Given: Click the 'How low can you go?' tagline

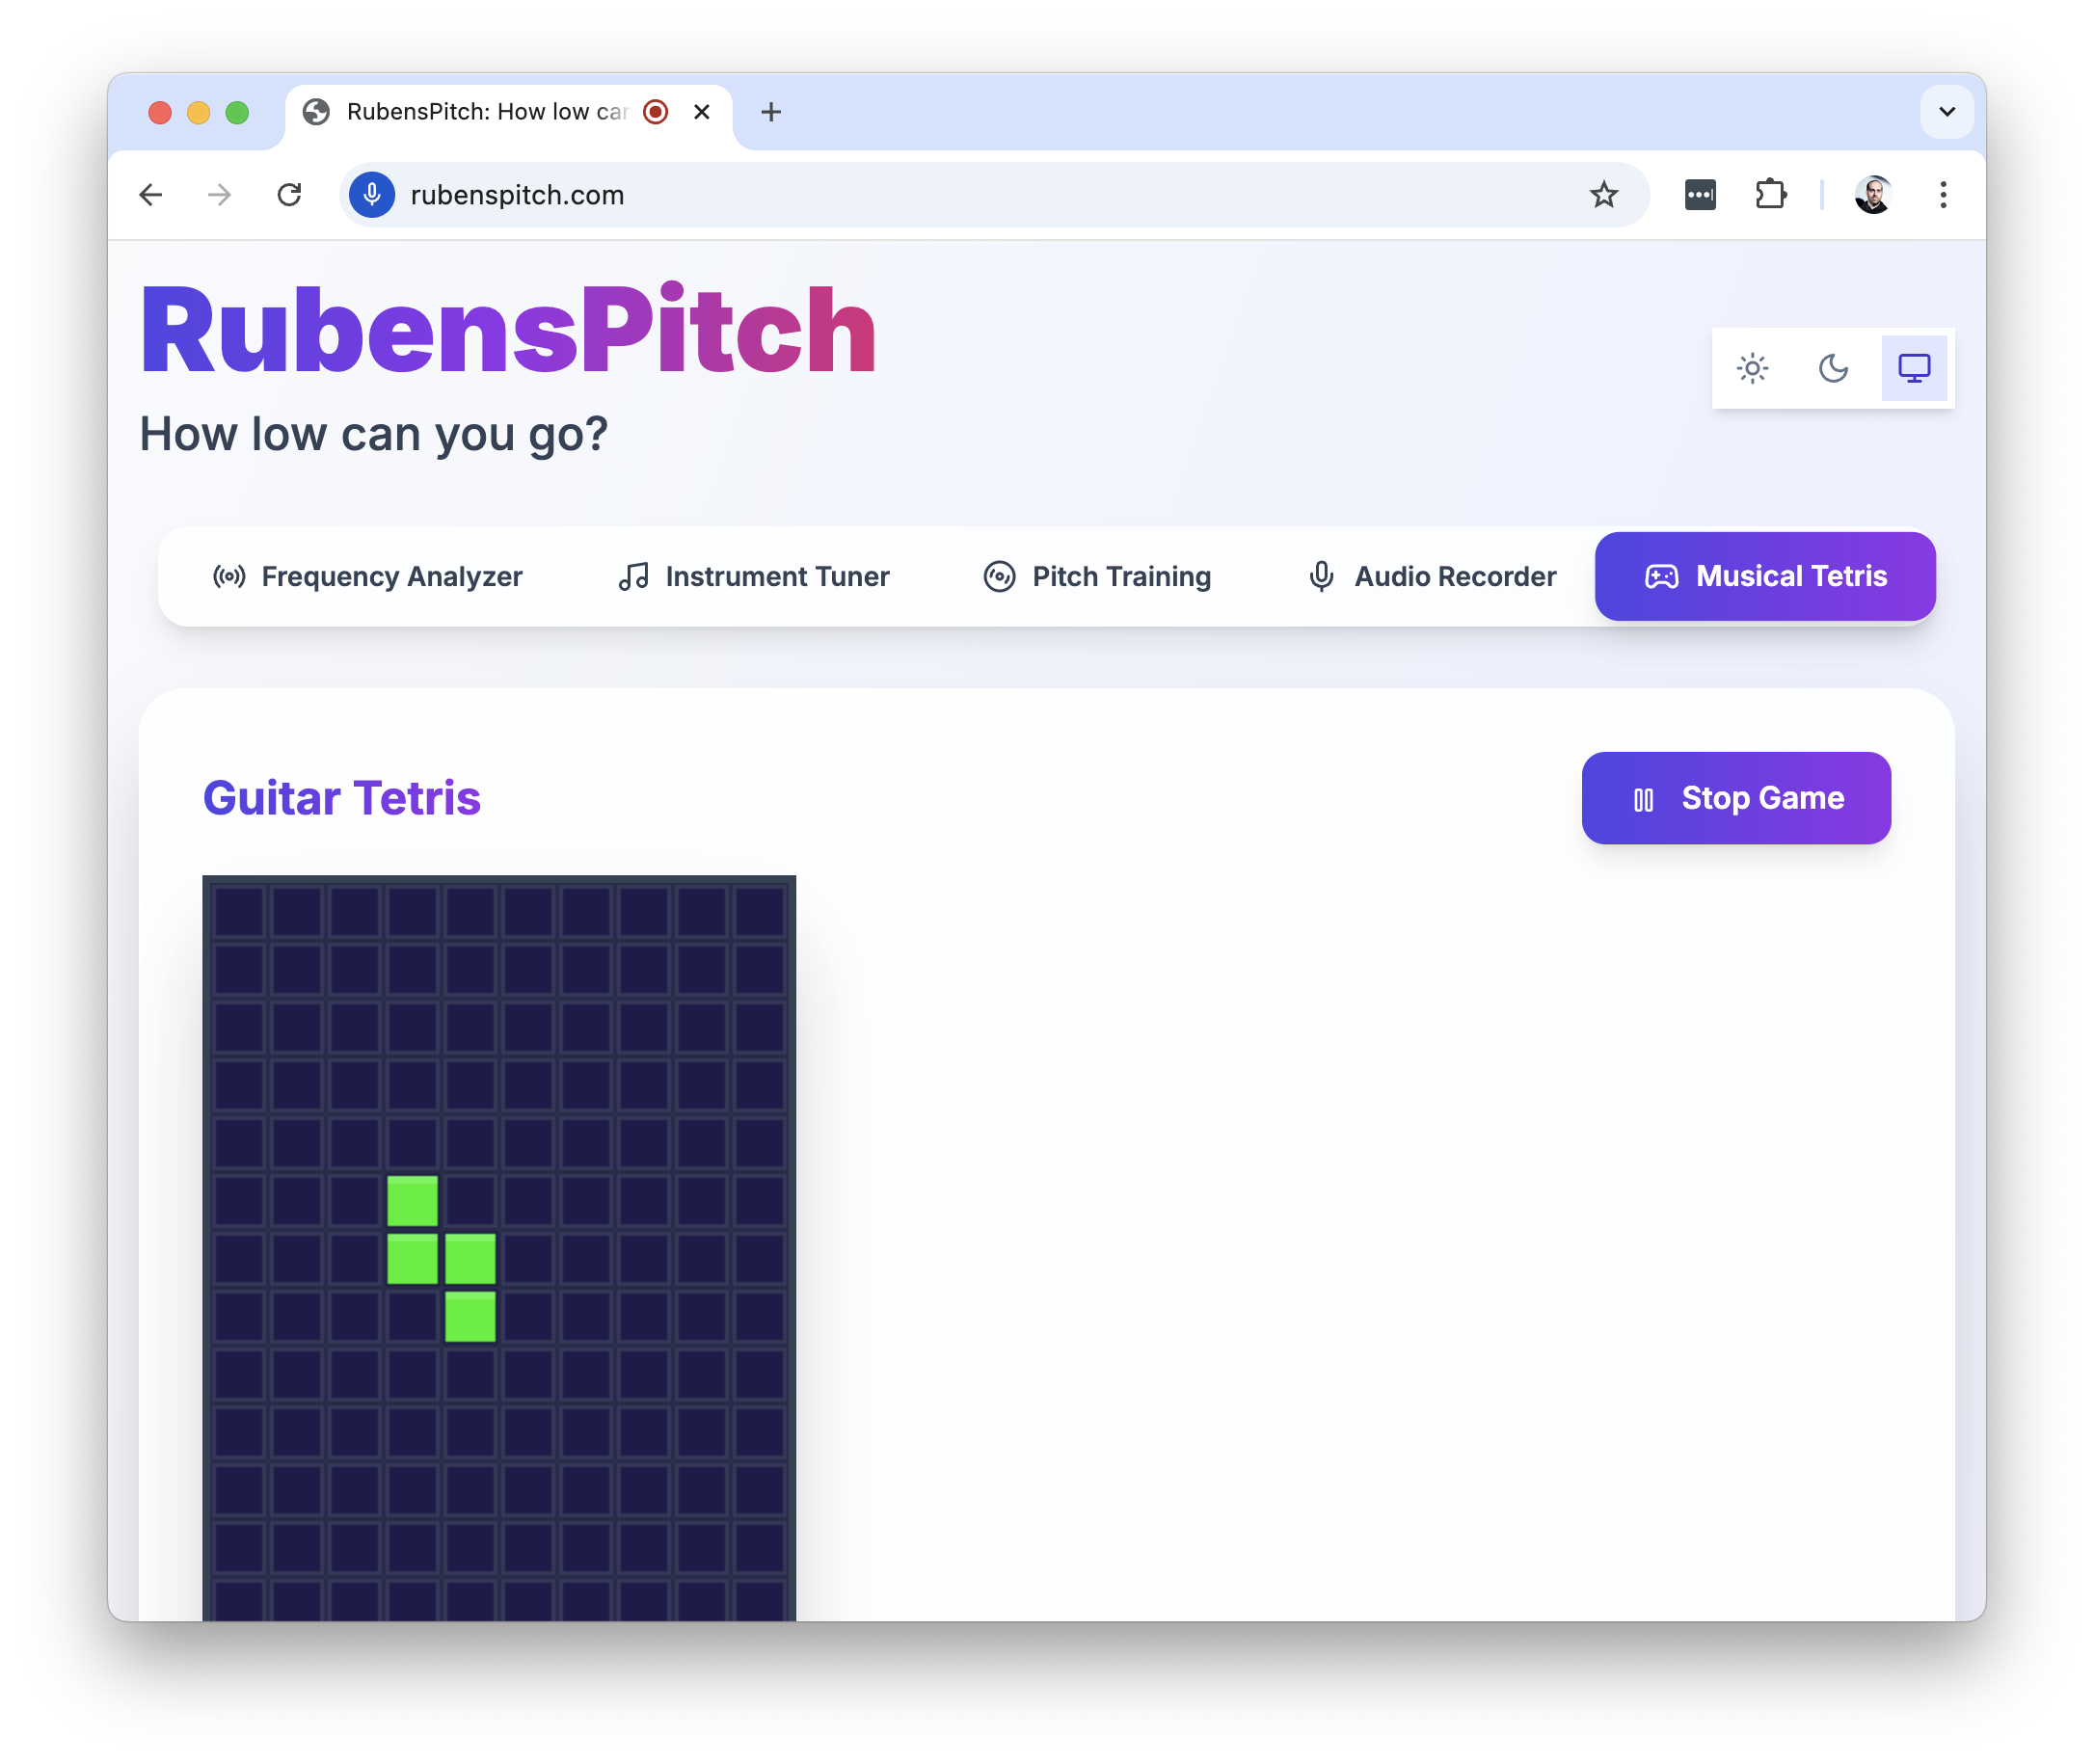Looking at the screenshot, I should coord(373,434).
